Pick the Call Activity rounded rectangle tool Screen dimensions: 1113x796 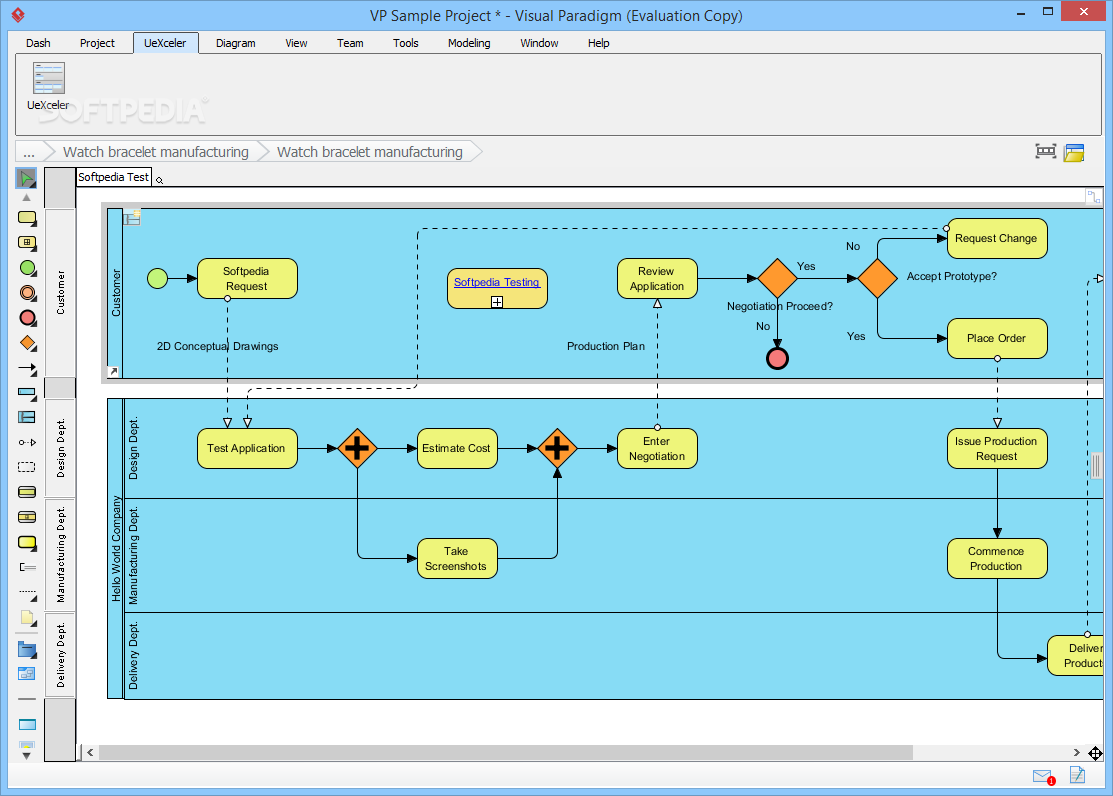(x=27, y=543)
